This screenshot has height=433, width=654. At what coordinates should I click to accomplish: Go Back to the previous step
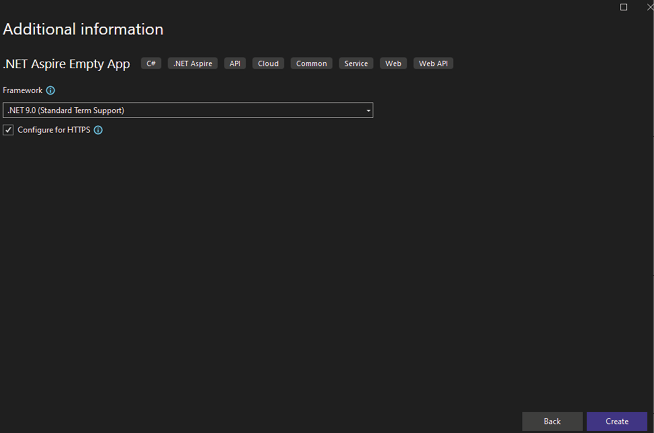click(552, 421)
